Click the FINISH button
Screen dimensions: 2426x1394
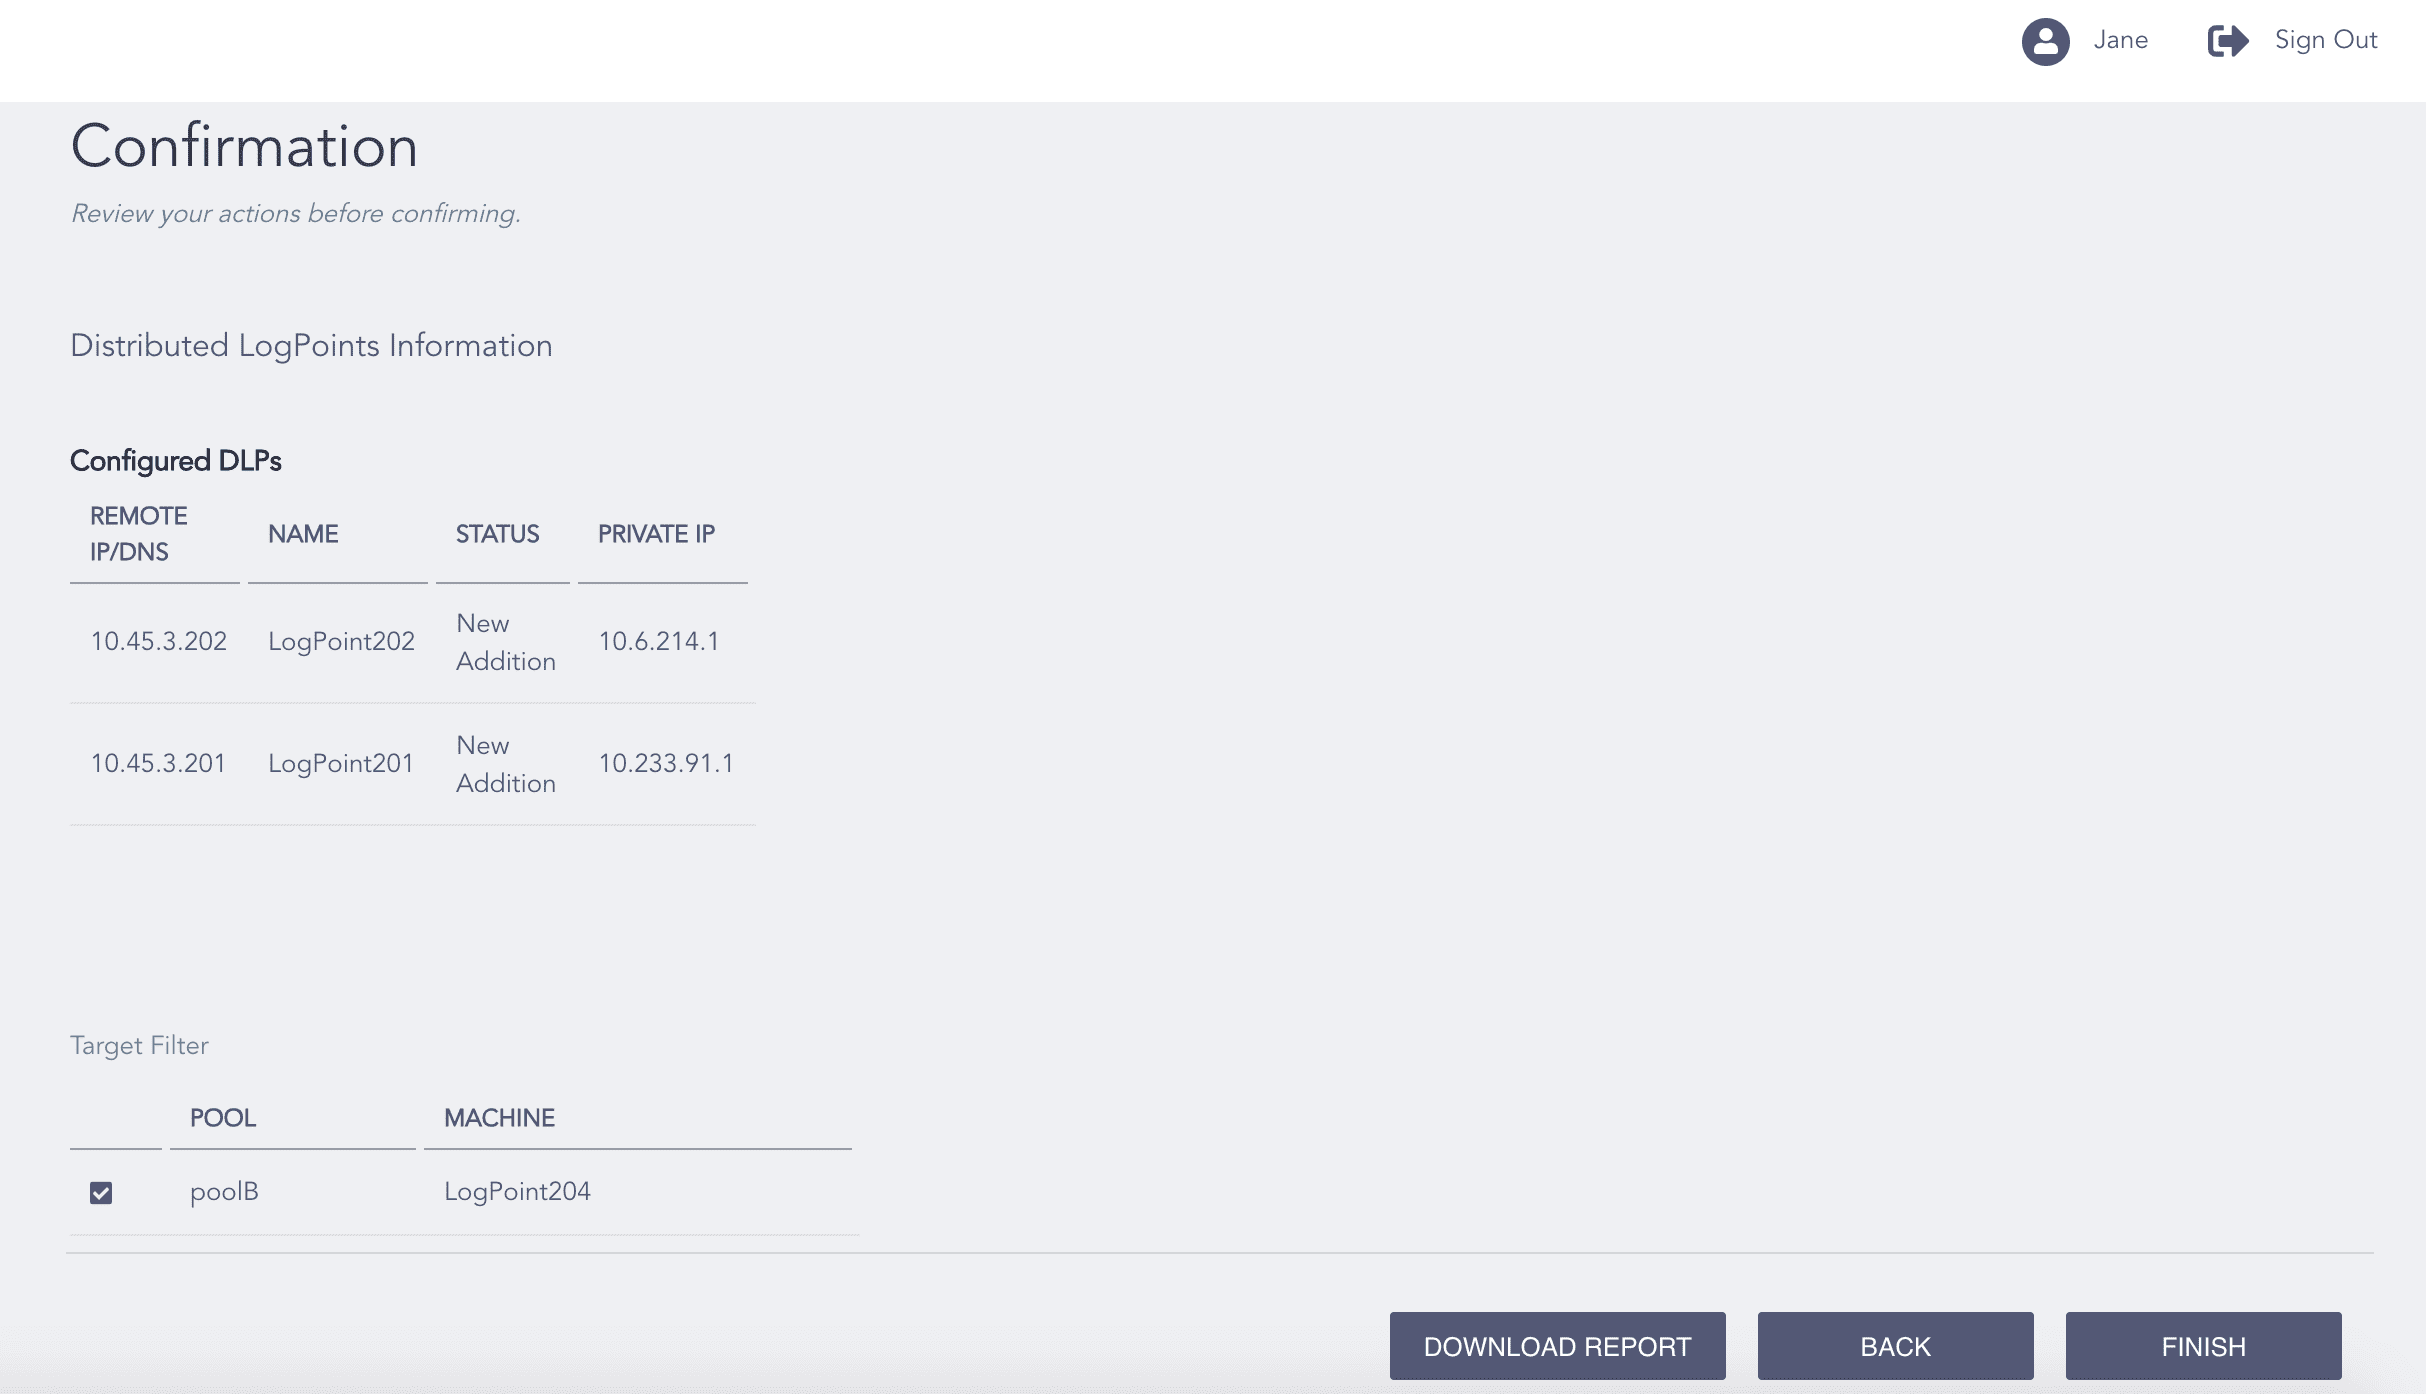click(x=2204, y=1346)
